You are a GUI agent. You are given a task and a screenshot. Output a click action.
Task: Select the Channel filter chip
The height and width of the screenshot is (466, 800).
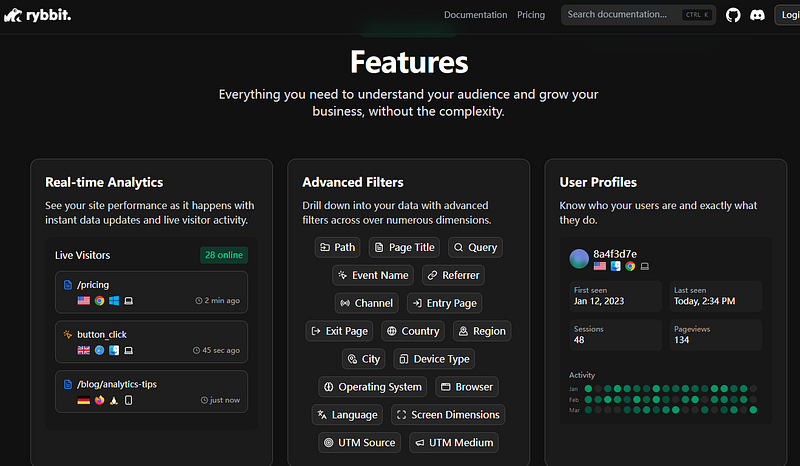click(366, 303)
